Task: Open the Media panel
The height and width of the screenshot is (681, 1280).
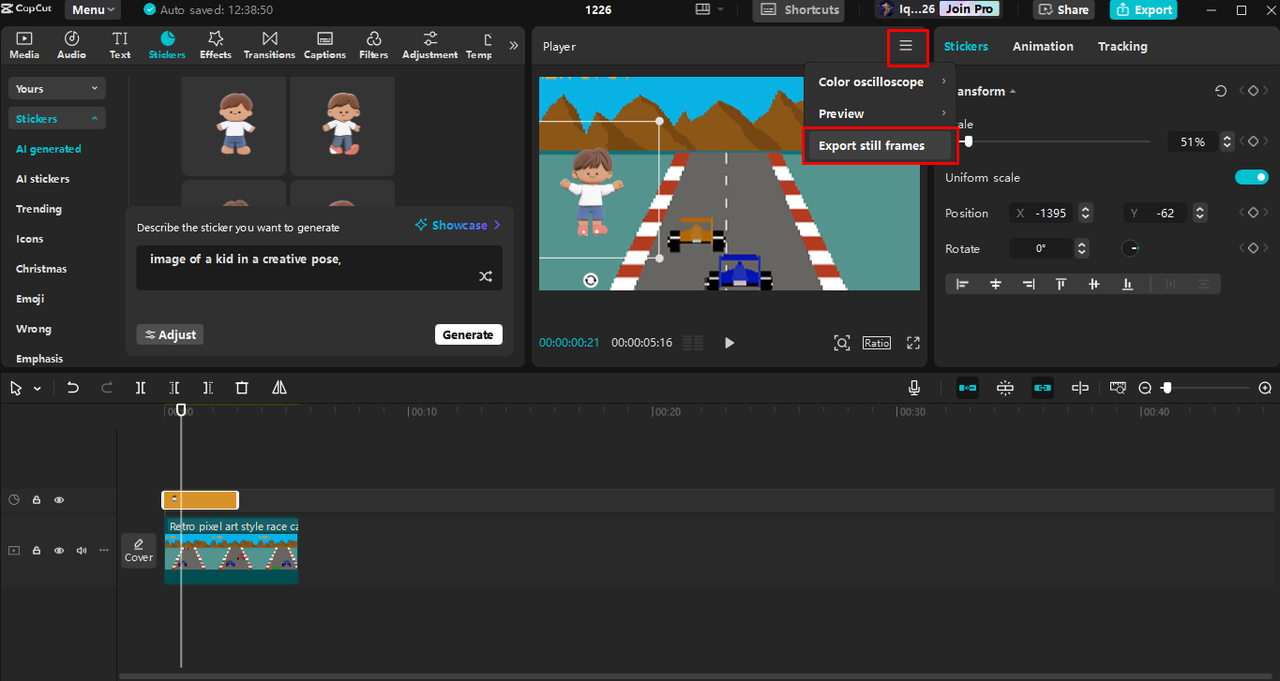Action: (24, 45)
